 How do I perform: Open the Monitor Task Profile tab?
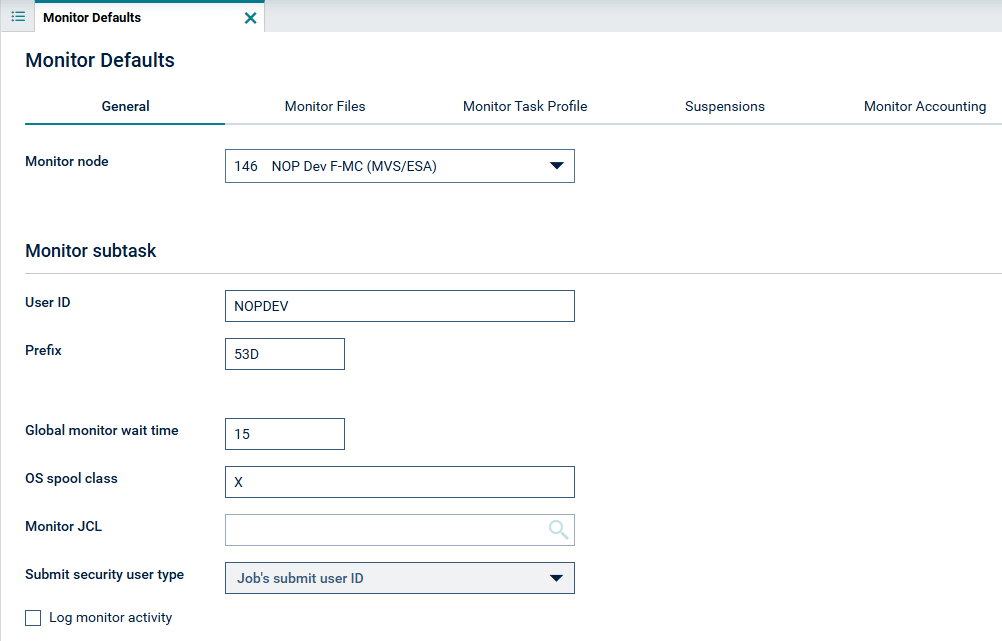click(x=525, y=106)
